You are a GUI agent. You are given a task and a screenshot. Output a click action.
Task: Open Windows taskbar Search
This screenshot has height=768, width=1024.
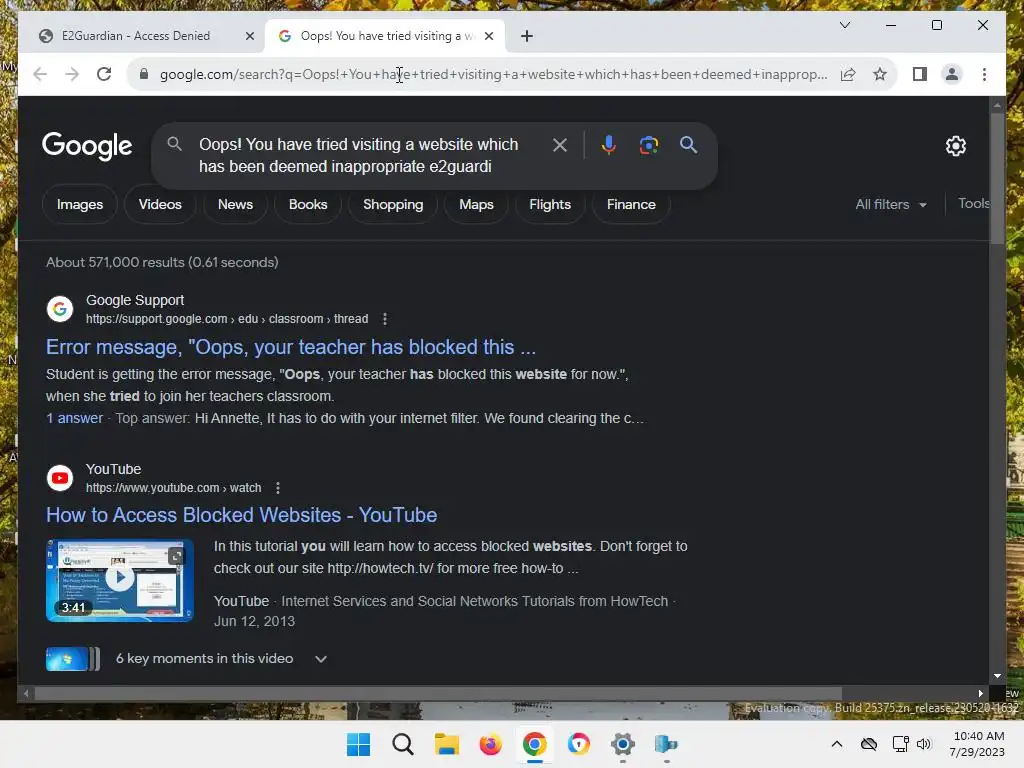pyautogui.click(x=402, y=744)
